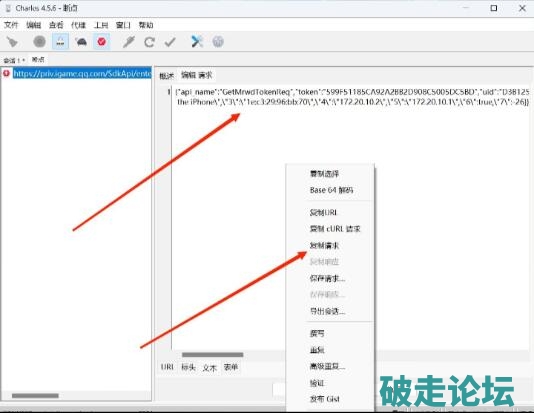Click the session list's horizontal scrollbar thumb
The height and width of the screenshot is (413, 534).
click(35, 396)
